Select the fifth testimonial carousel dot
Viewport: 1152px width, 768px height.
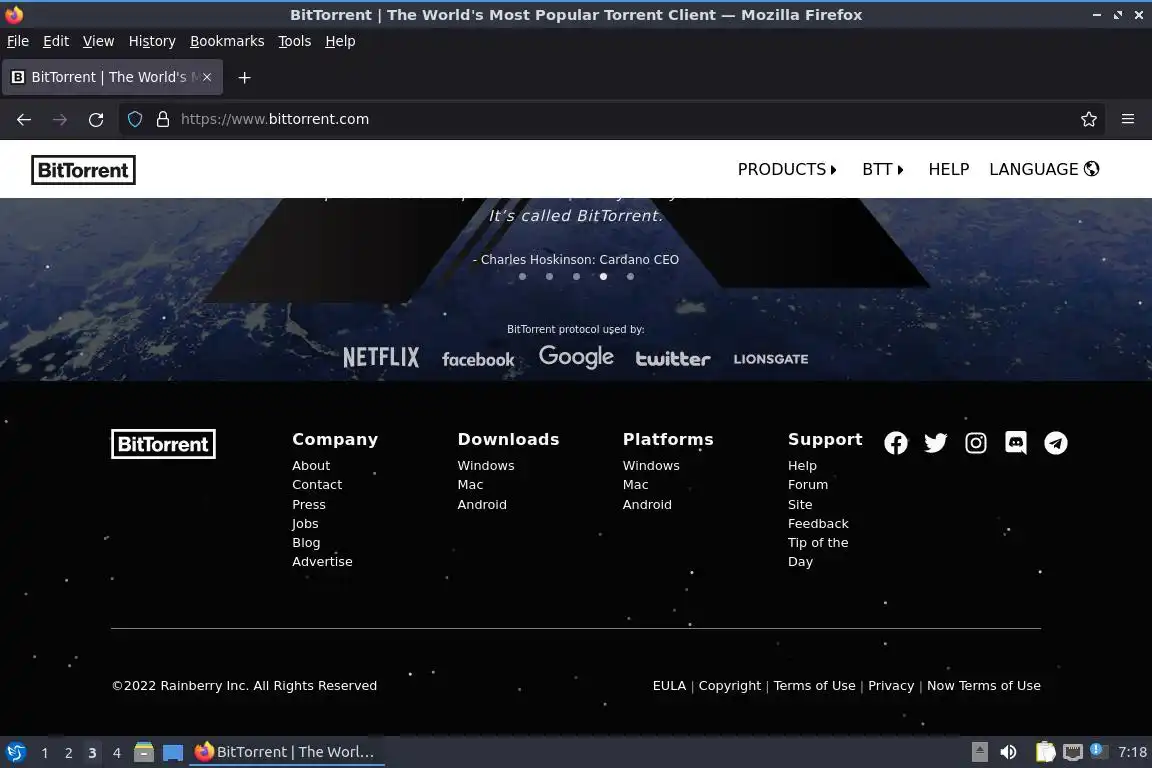(630, 277)
